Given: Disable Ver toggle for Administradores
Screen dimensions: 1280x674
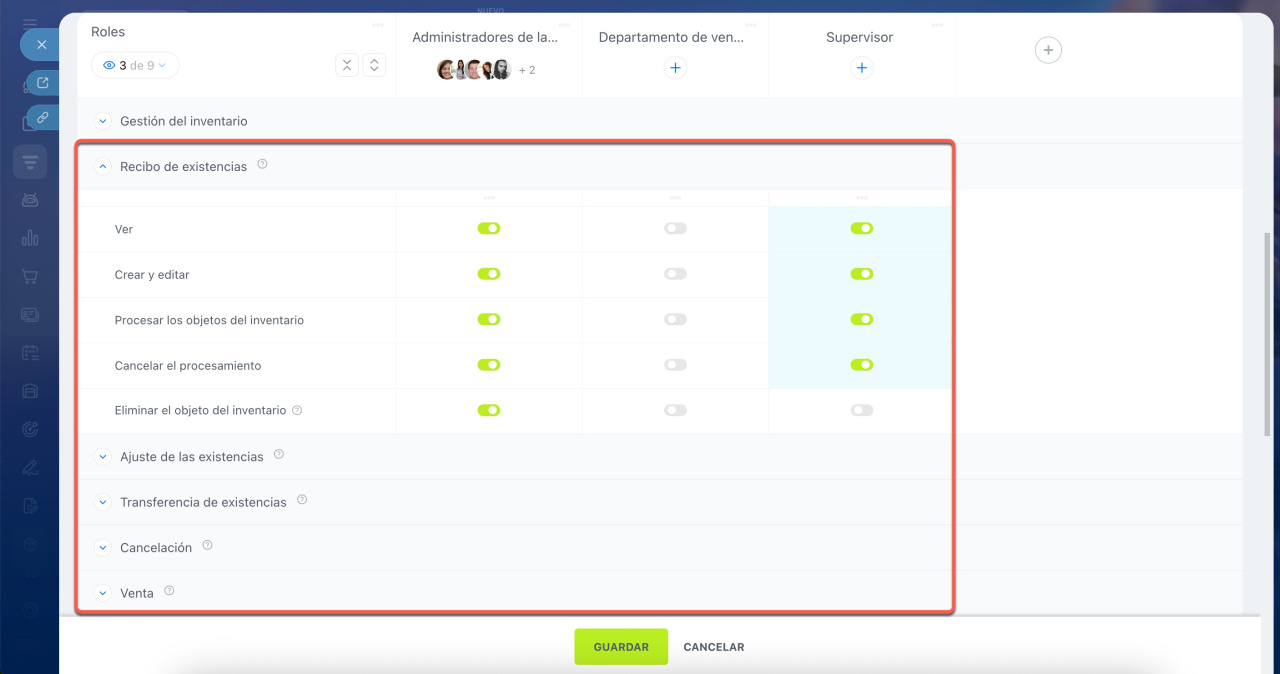Looking at the screenshot, I should [x=488, y=228].
